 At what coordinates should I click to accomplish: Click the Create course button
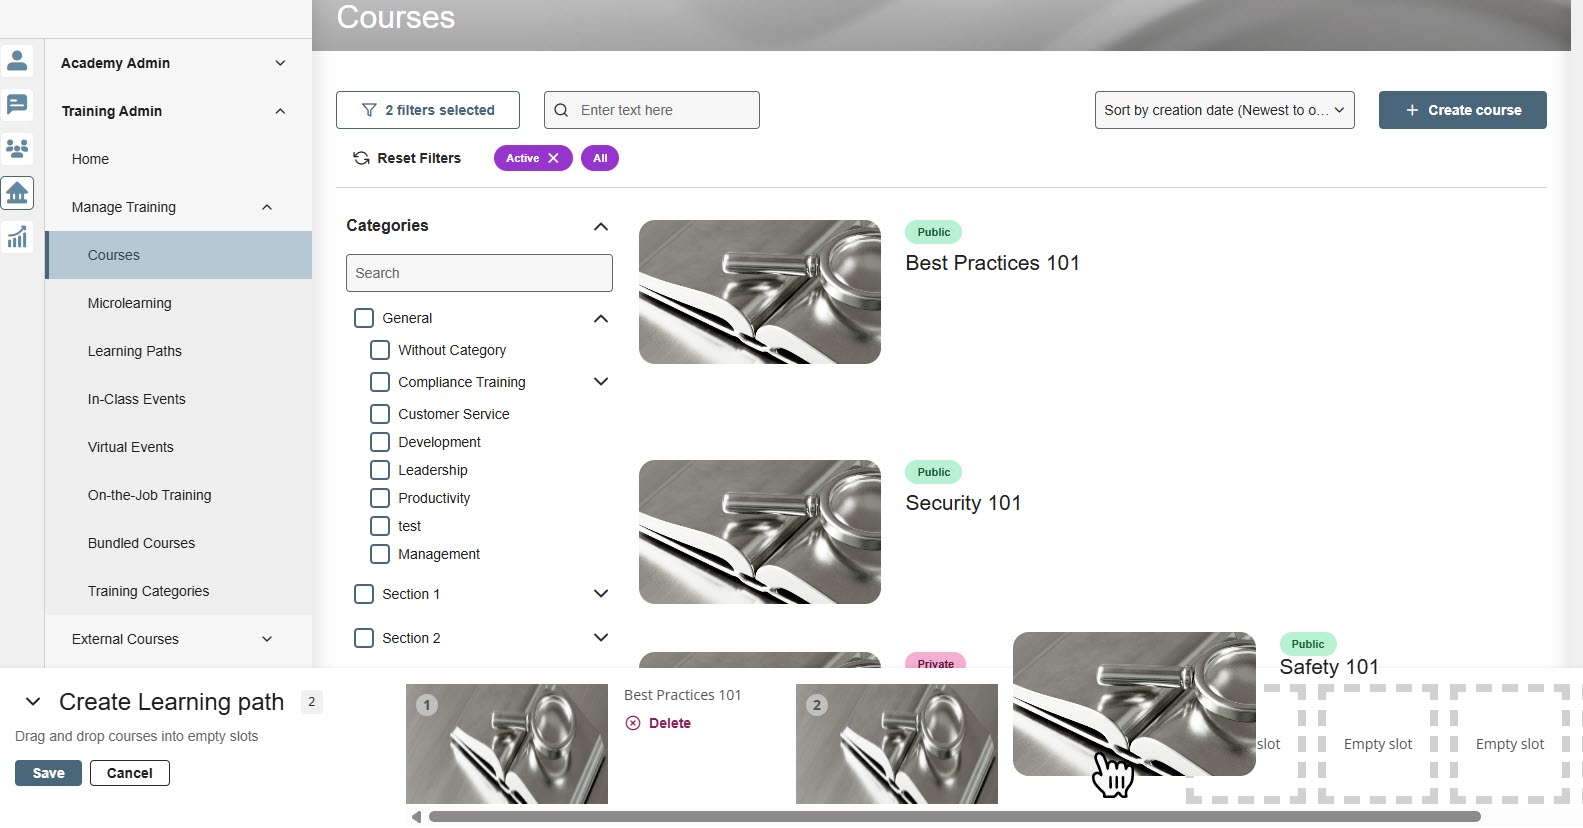pyautogui.click(x=1462, y=110)
